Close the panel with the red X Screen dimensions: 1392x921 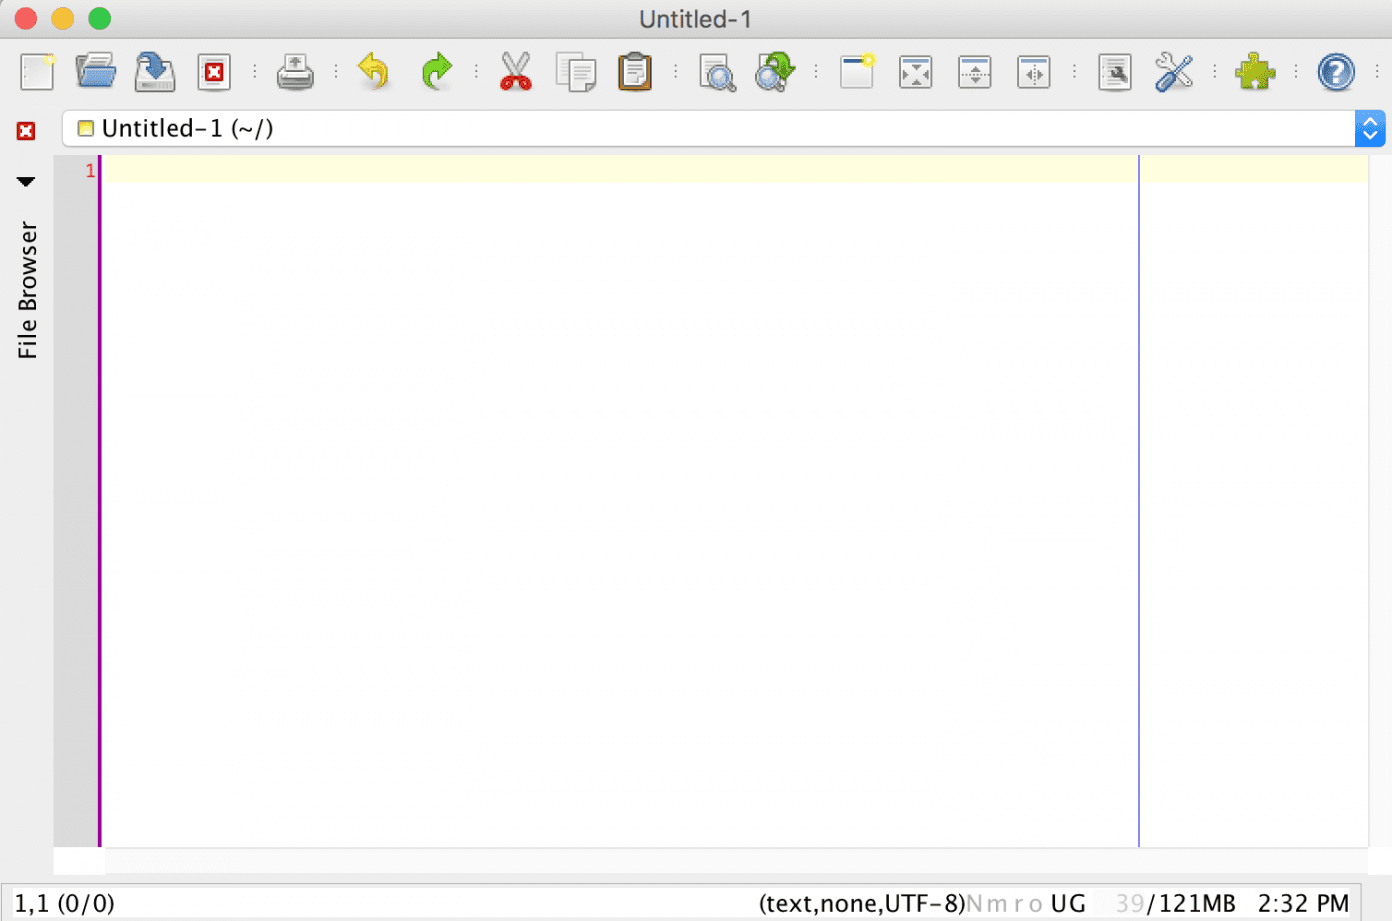[x=25, y=130]
